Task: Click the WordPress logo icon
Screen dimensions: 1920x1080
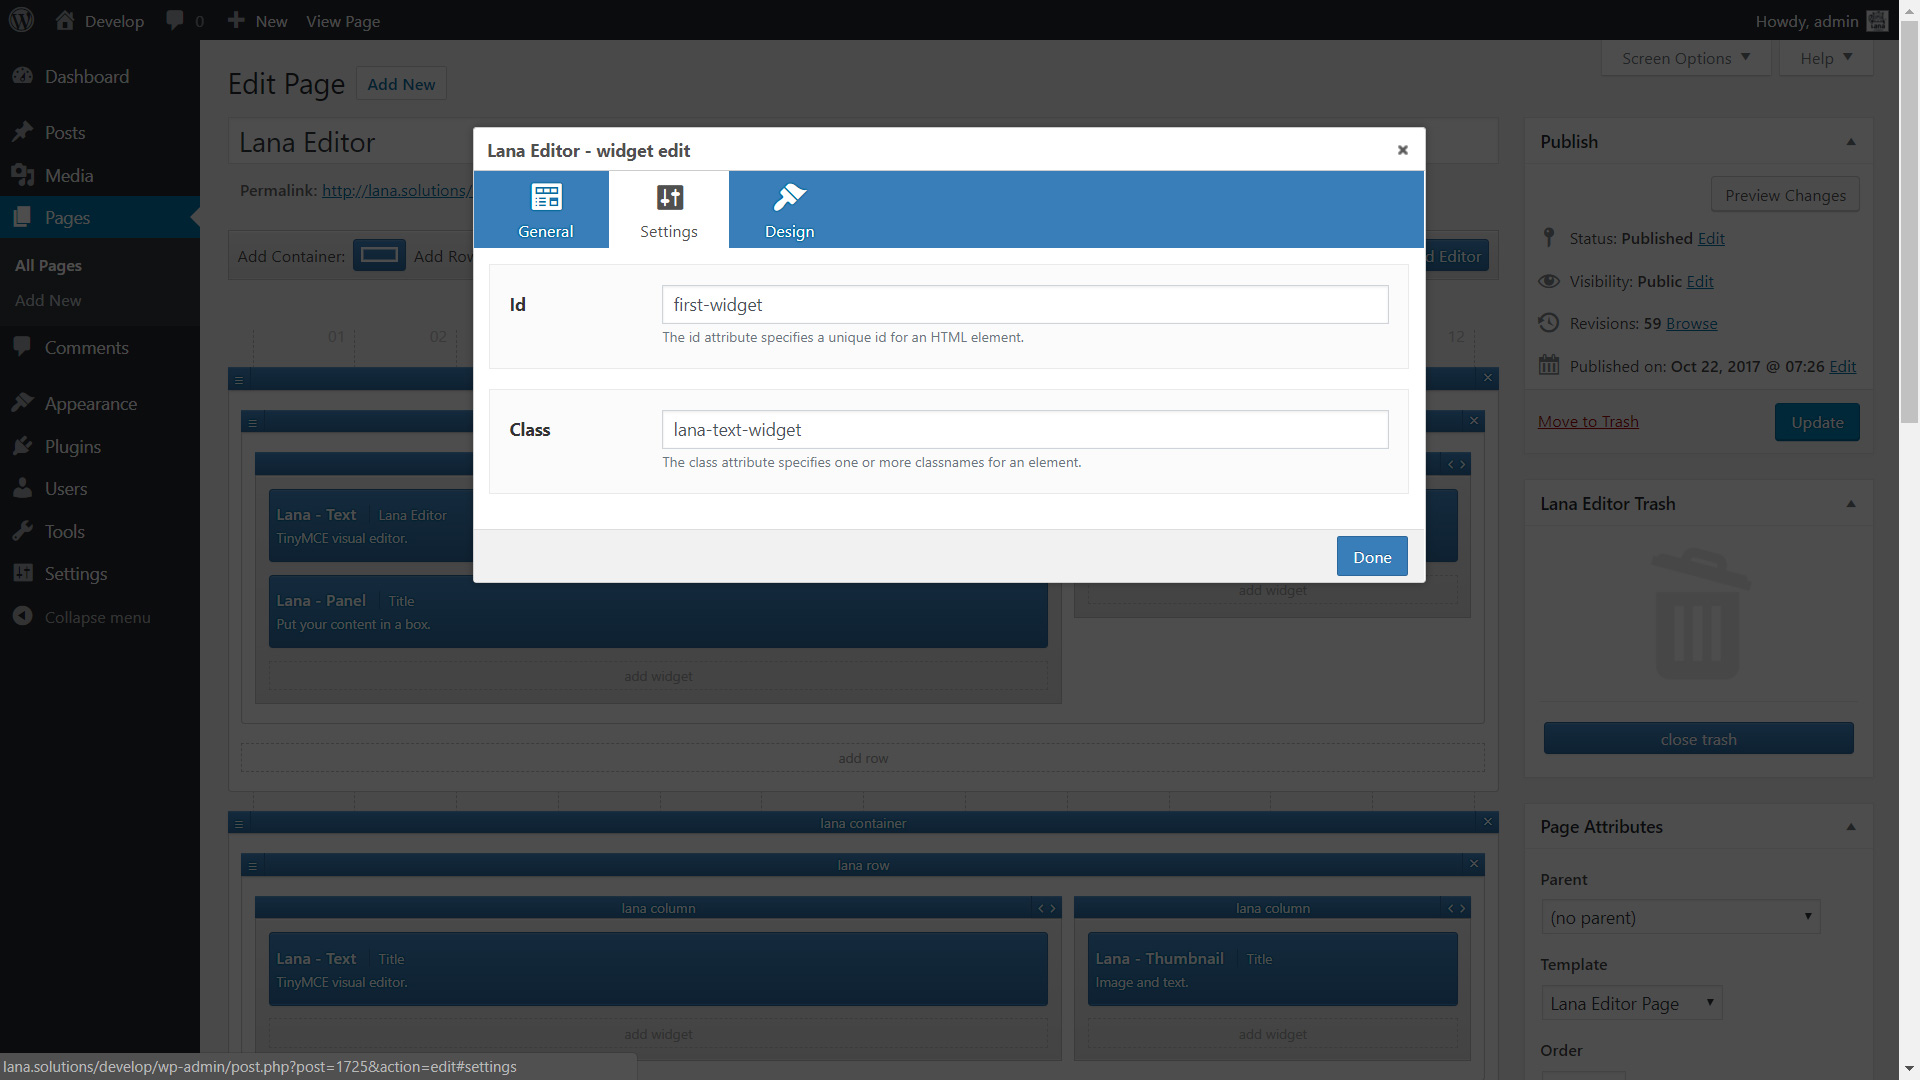Action: (x=21, y=21)
